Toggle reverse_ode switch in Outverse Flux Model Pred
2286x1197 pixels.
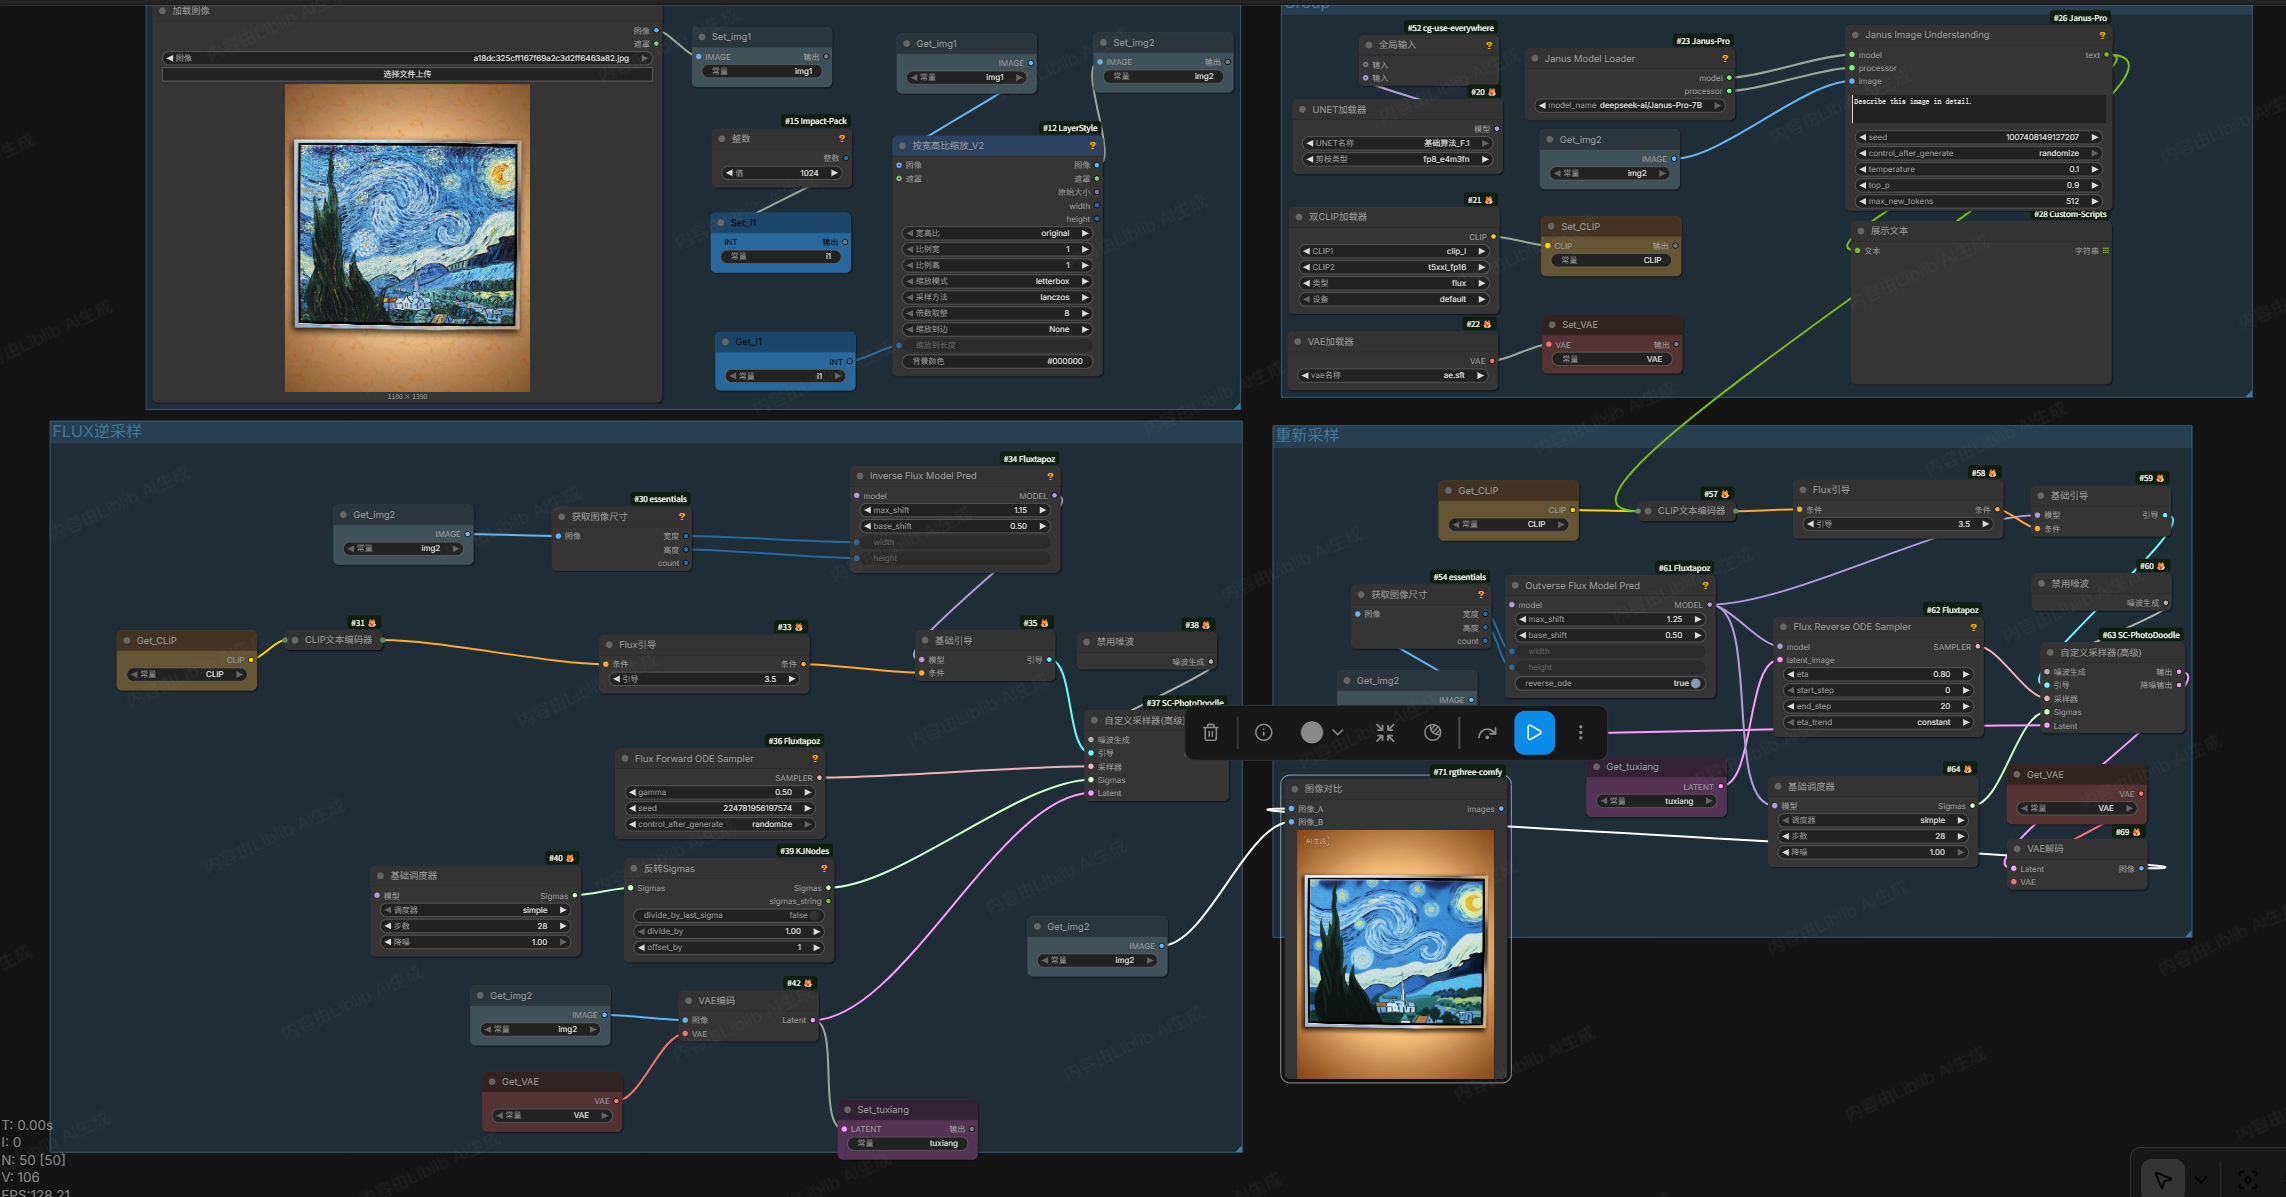1695,684
